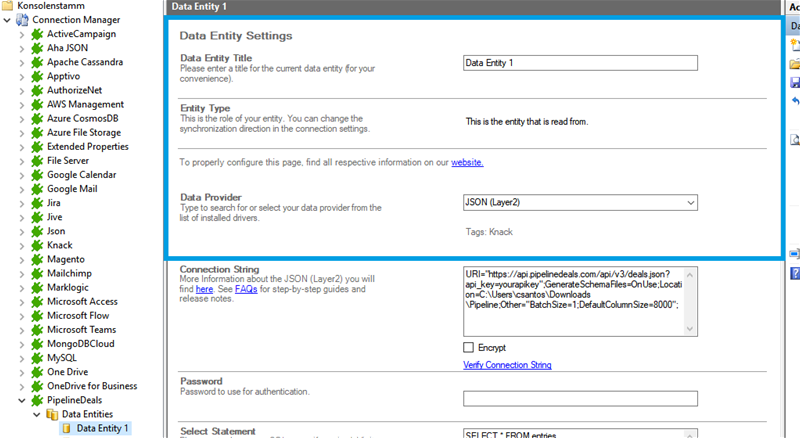Select Data Entity 1 in tree
Image resolution: width=800 pixels, height=438 pixels.
(x=103, y=428)
